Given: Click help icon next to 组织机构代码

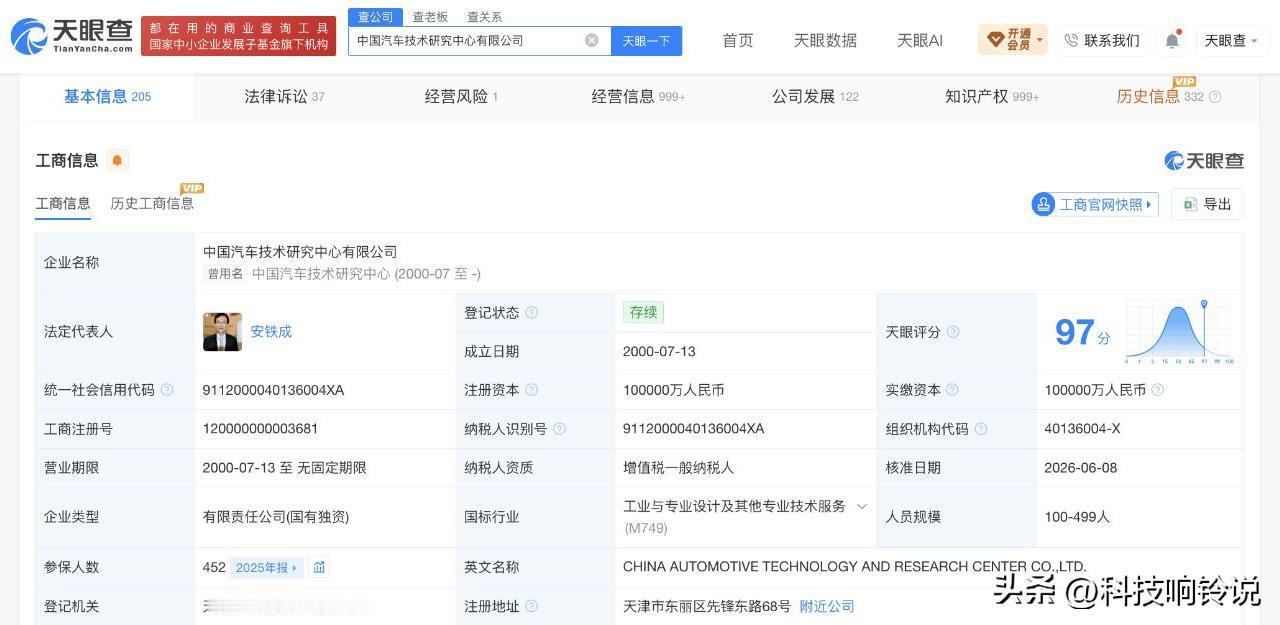Looking at the screenshot, I should (981, 429).
